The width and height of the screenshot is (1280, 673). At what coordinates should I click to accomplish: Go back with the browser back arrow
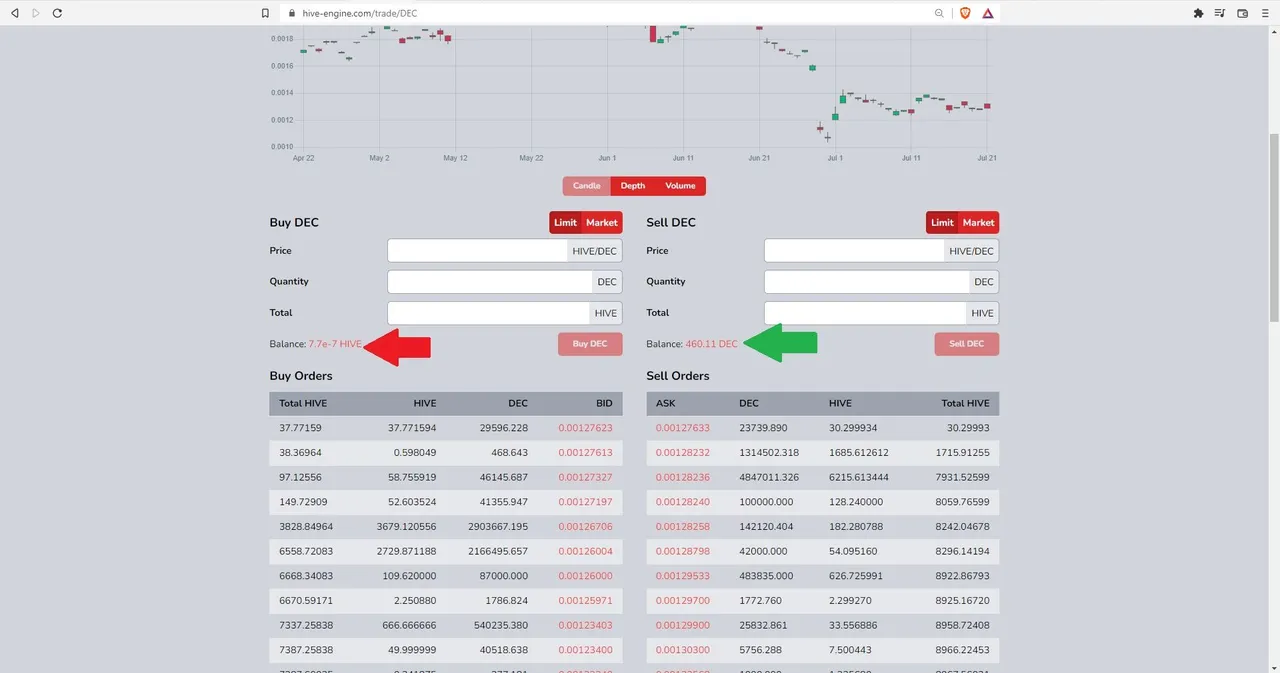pyautogui.click(x=14, y=13)
